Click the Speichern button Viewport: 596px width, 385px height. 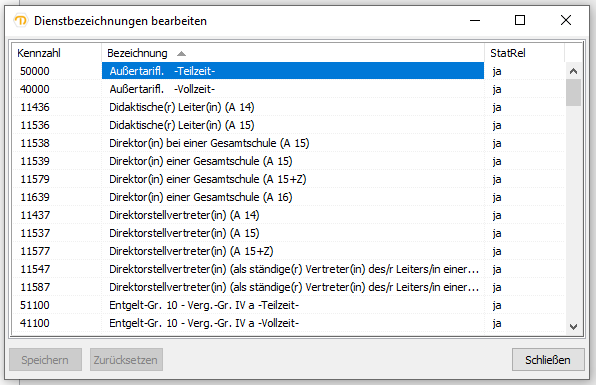45,360
